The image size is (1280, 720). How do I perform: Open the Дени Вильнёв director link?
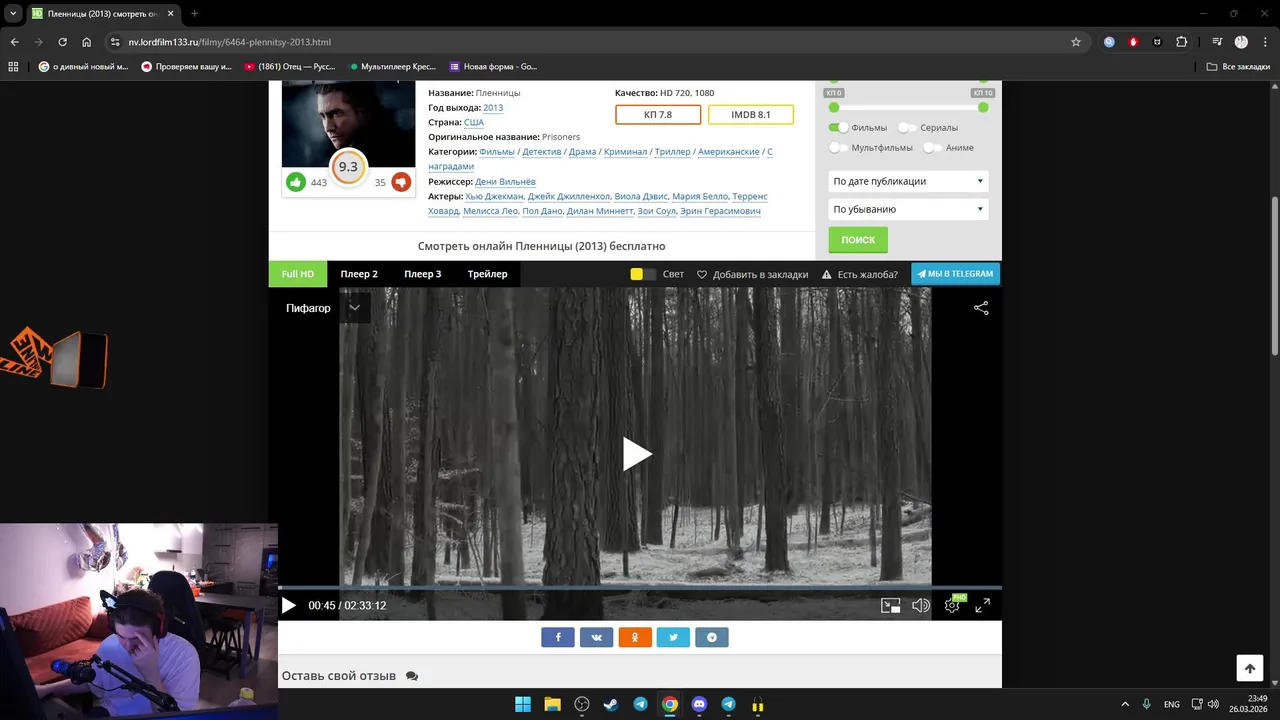[505, 182]
